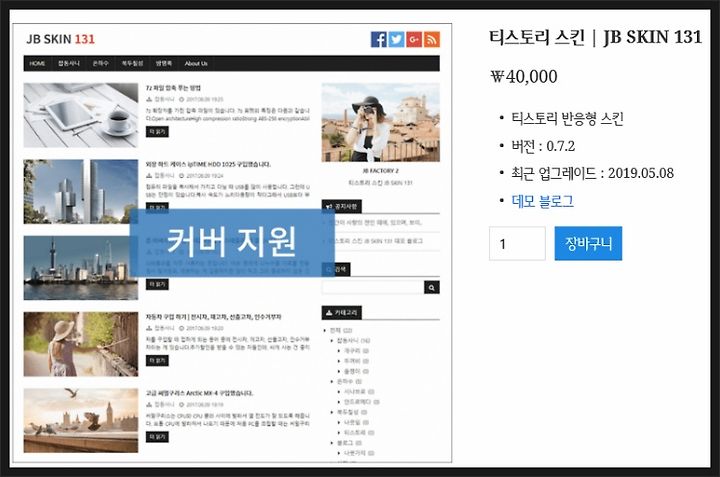Open the 방명록 menu item
This screenshot has width=720, height=477.
(163, 63)
